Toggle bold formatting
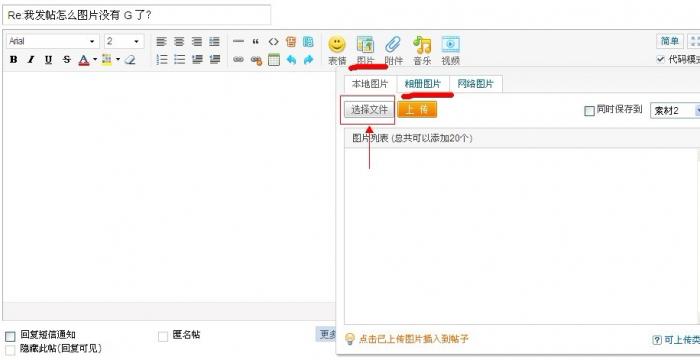 tap(14, 59)
